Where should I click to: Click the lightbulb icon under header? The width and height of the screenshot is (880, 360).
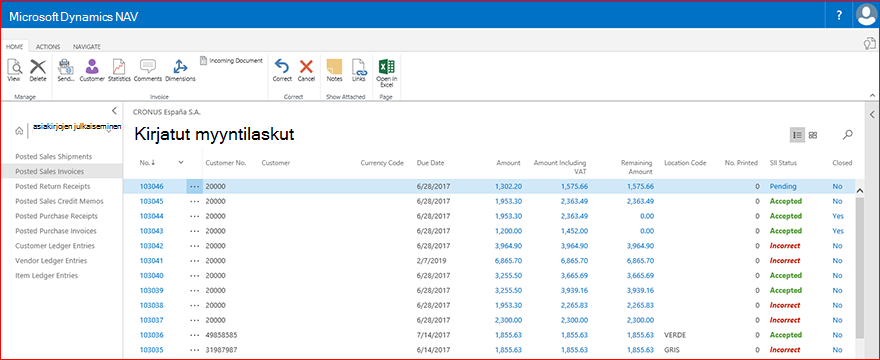pos(869,44)
